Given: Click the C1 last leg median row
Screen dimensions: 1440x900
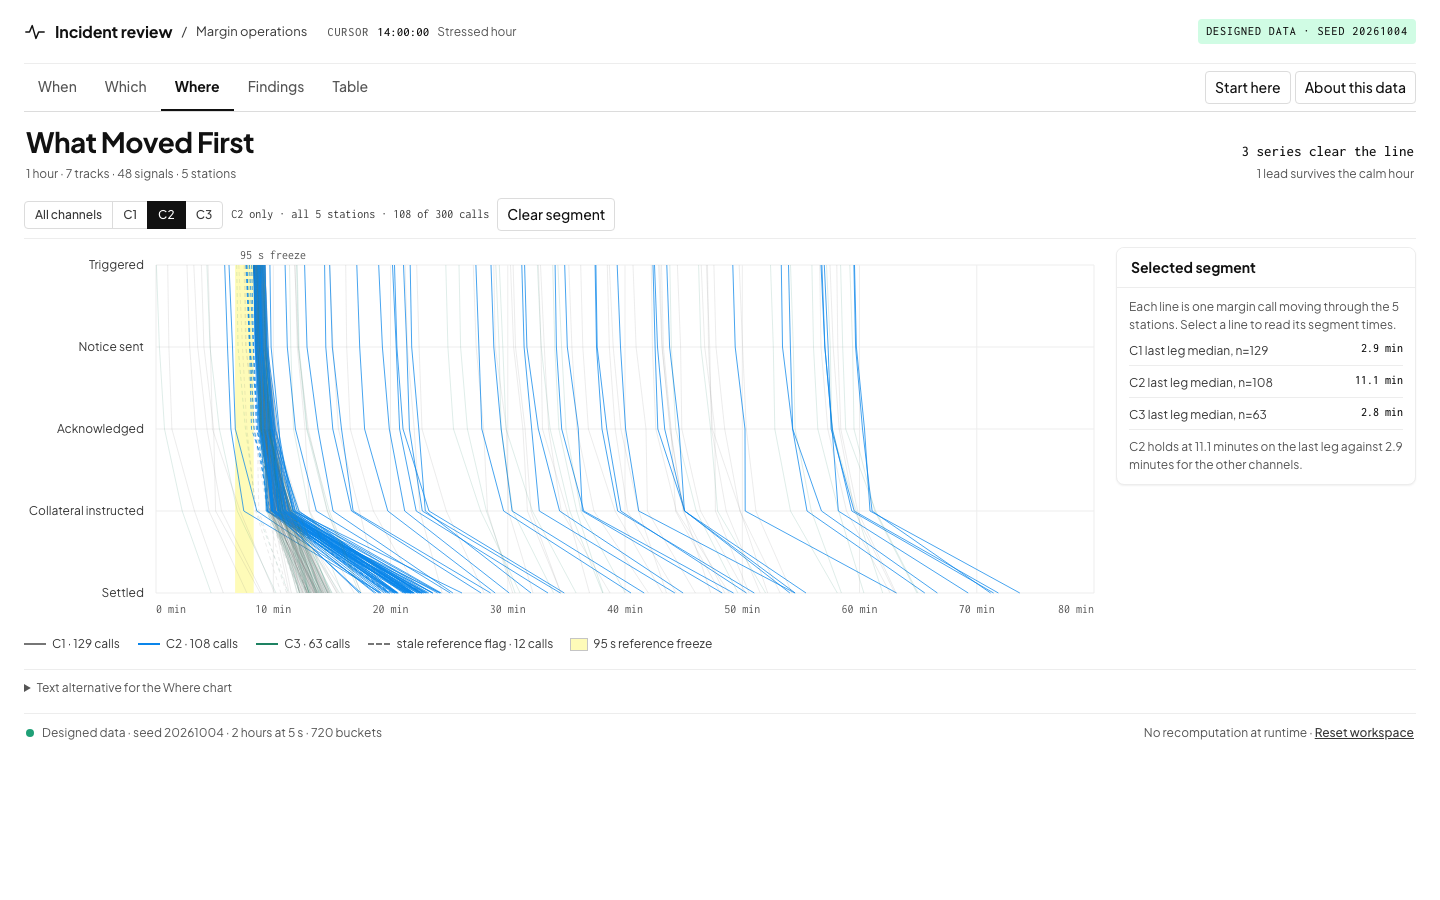Looking at the screenshot, I should point(1266,350).
